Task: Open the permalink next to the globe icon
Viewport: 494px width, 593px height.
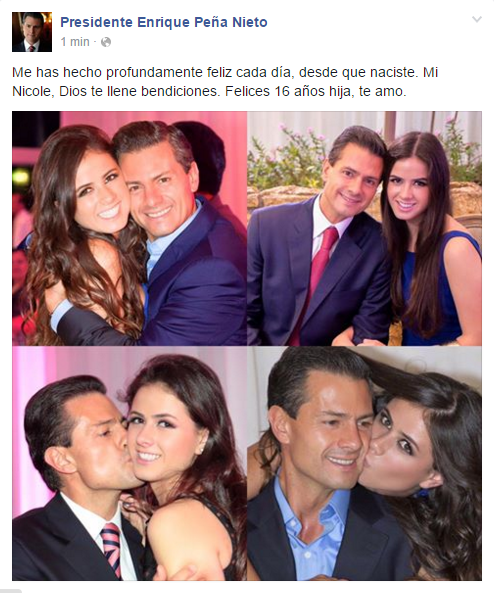Action: 75,42
